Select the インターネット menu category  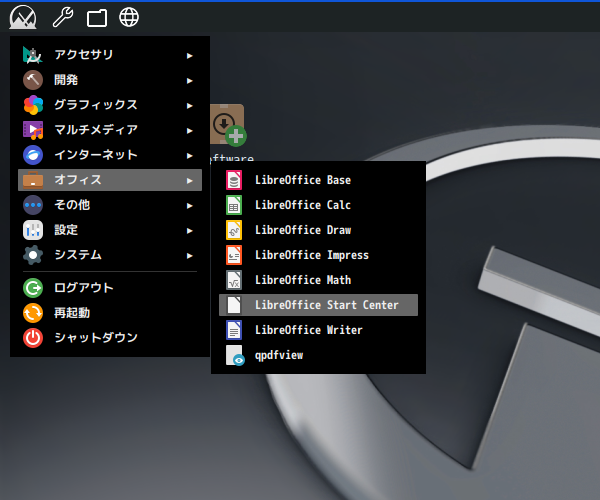coord(95,155)
